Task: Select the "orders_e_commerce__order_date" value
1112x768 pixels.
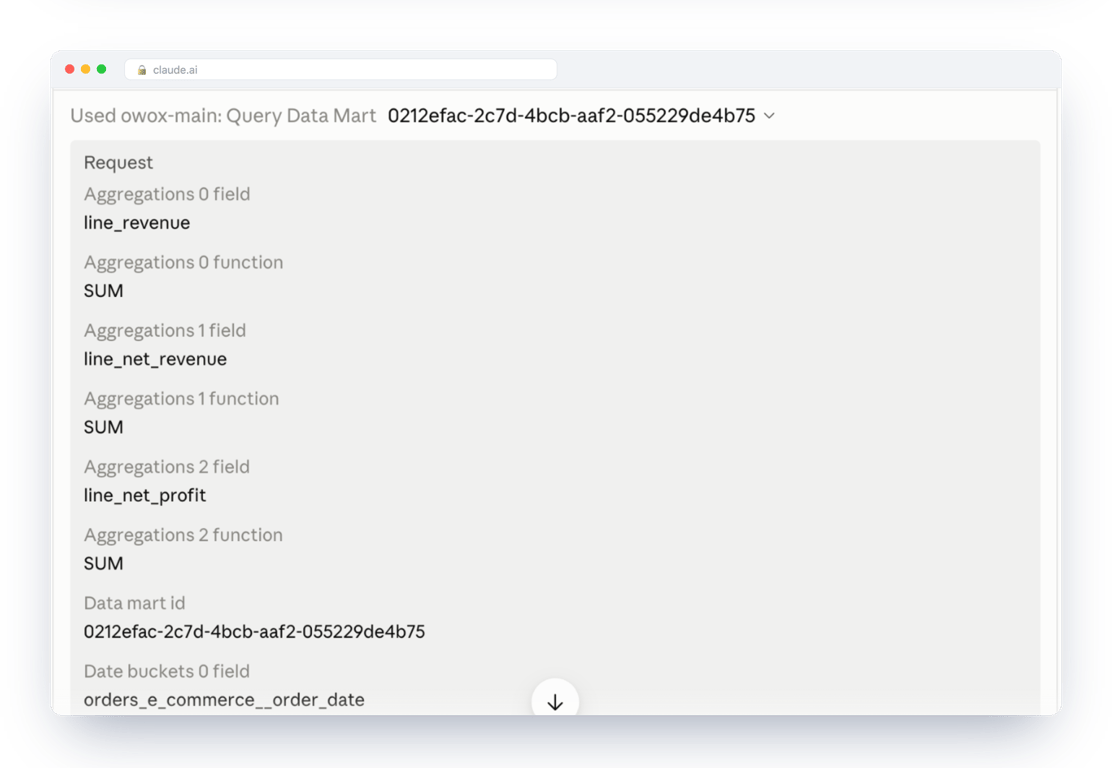Action: pyautogui.click(x=224, y=700)
